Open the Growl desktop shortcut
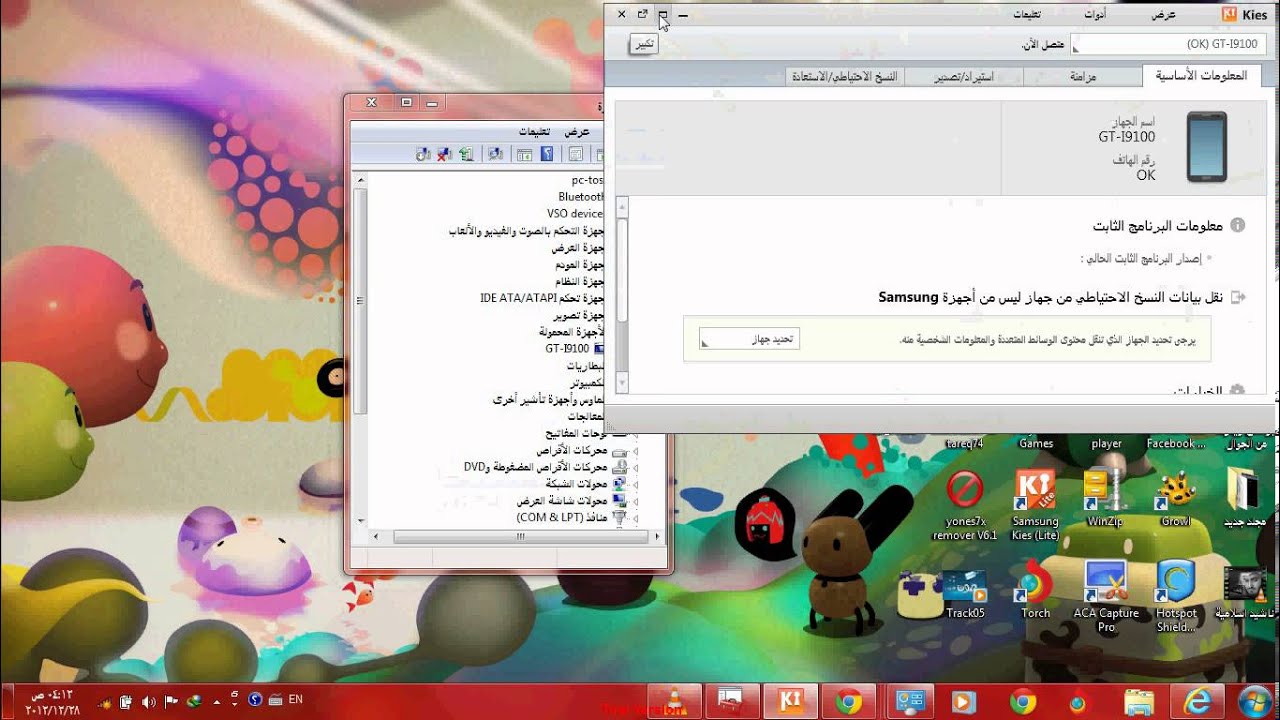The image size is (1280, 720). (x=1176, y=498)
